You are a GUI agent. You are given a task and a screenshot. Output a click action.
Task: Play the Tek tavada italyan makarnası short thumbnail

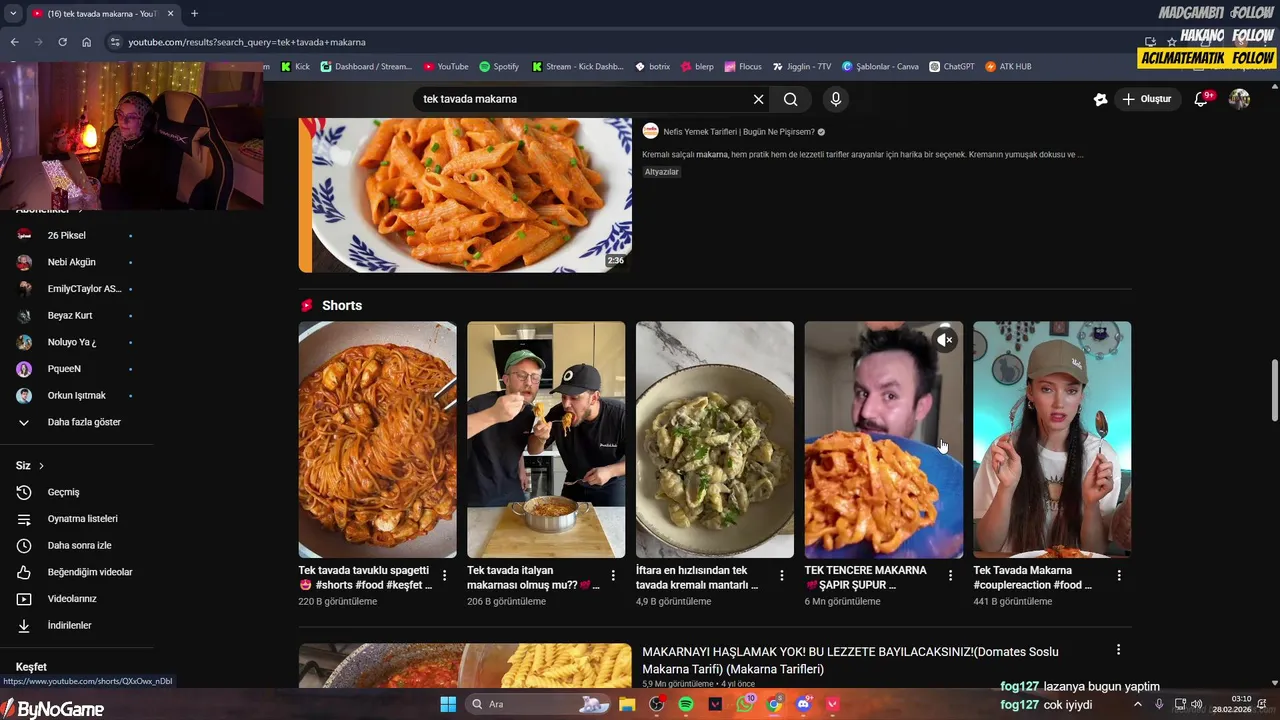tap(546, 439)
